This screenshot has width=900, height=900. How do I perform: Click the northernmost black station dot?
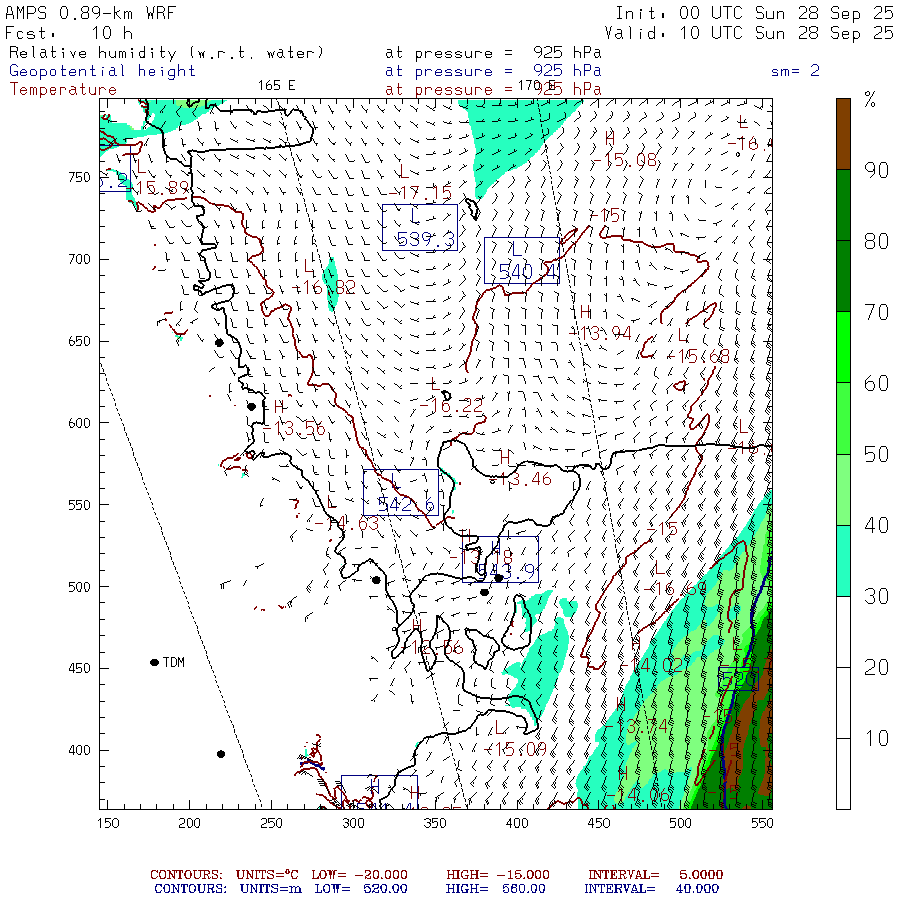coord(219,342)
